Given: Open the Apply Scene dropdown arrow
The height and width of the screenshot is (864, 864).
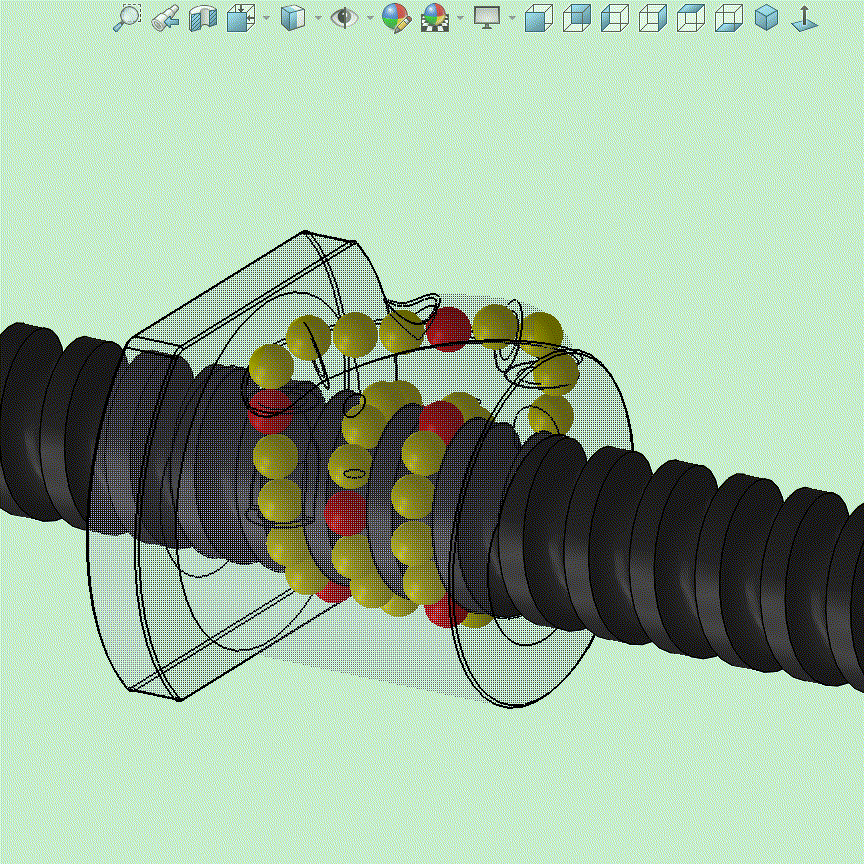Looking at the screenshot, I should pos(460,17).
